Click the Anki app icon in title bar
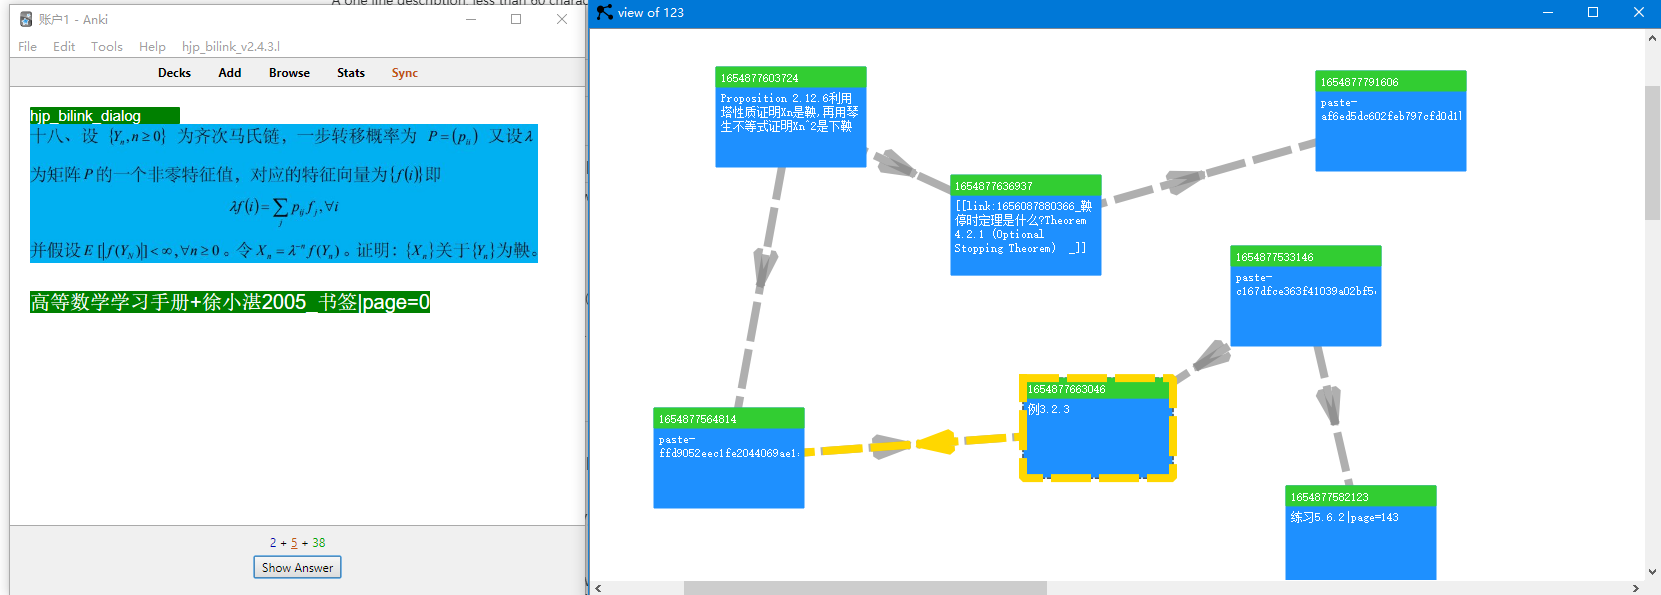 click(26, 19)
